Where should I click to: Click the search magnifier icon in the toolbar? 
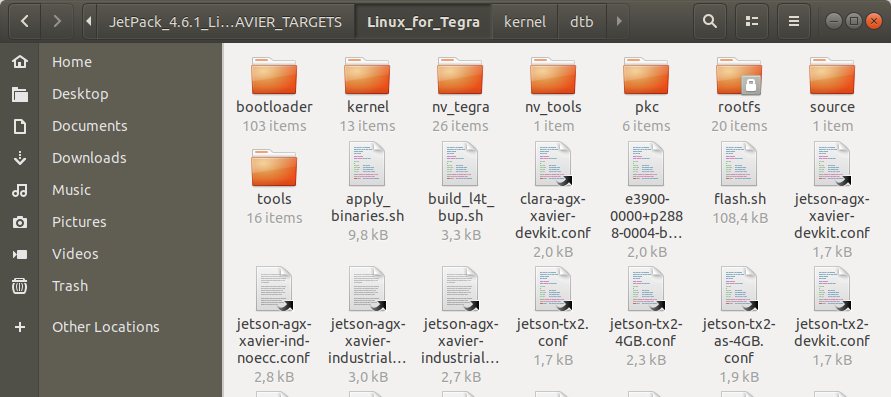point(709,22)
